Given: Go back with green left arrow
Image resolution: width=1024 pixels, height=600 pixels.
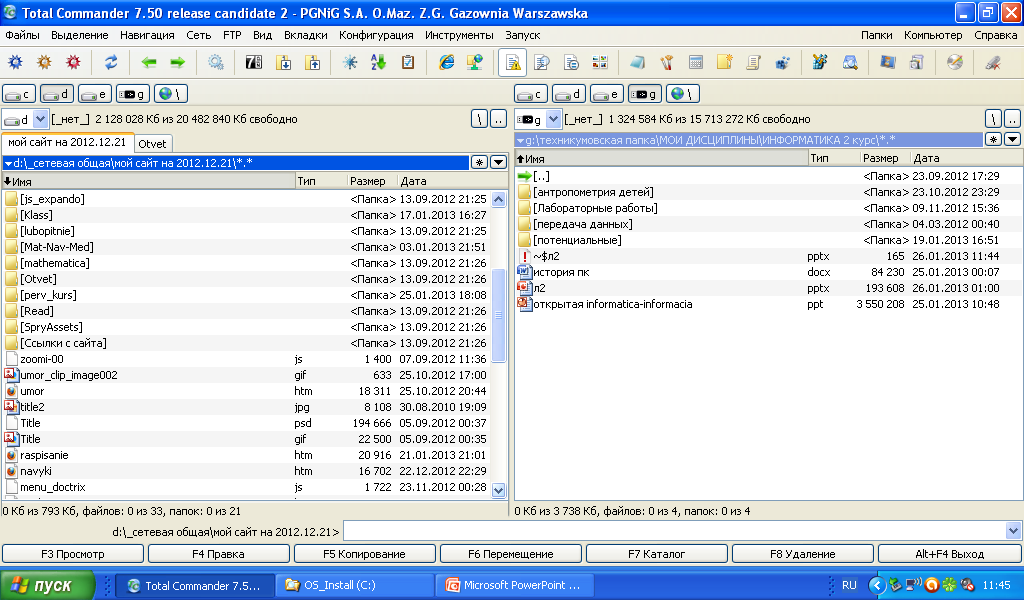Looking at the screenshot, I should [149, 63].
